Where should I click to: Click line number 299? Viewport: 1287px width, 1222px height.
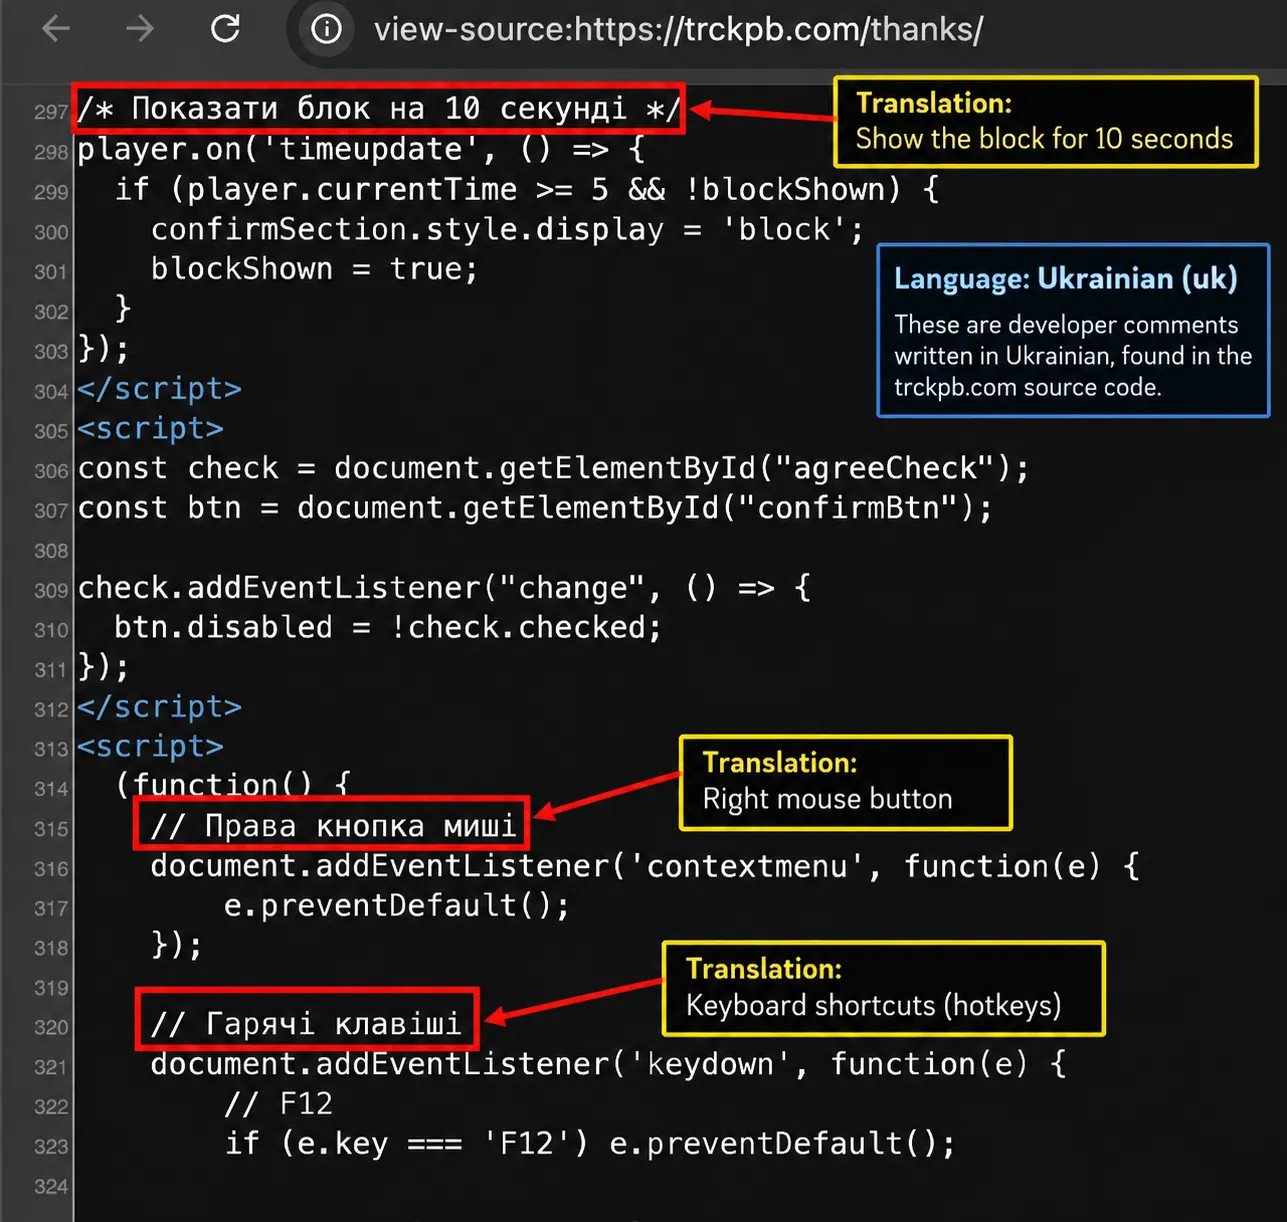pos(51,192)
